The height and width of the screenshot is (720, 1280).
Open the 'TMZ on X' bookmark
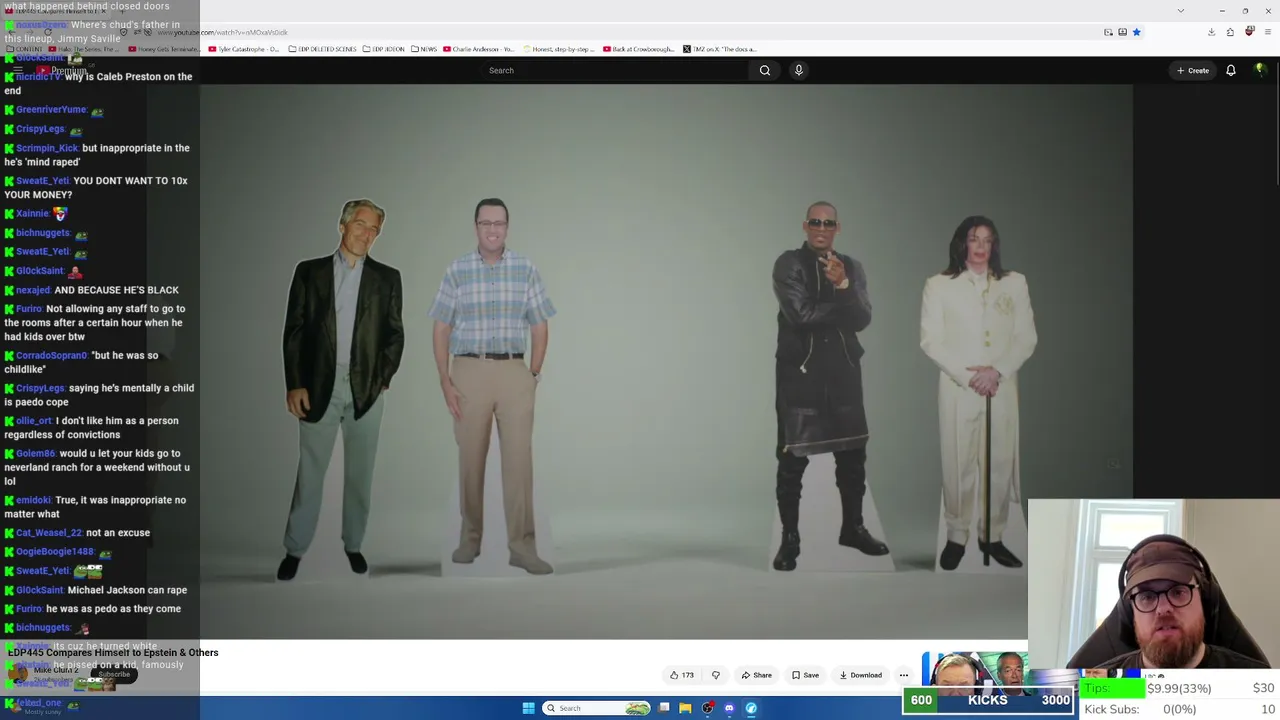(x=720, y=49)
